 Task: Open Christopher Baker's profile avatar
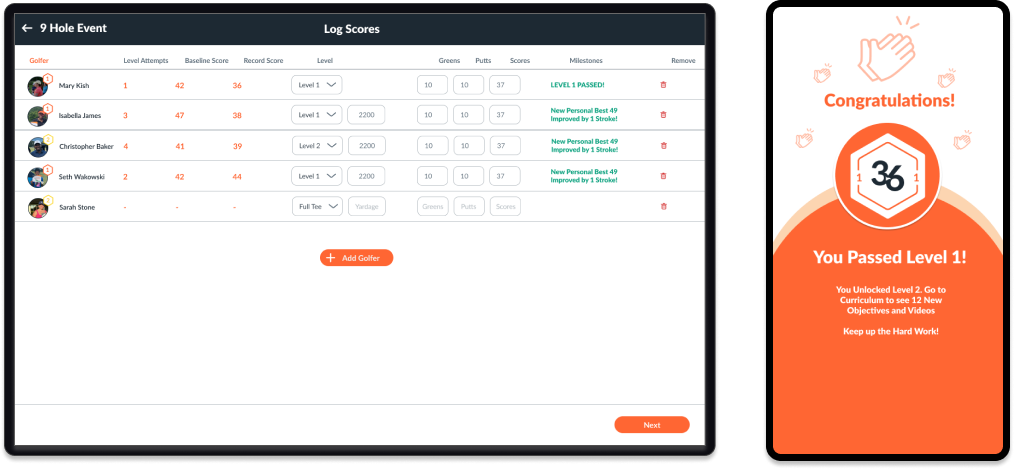[38, 147]
